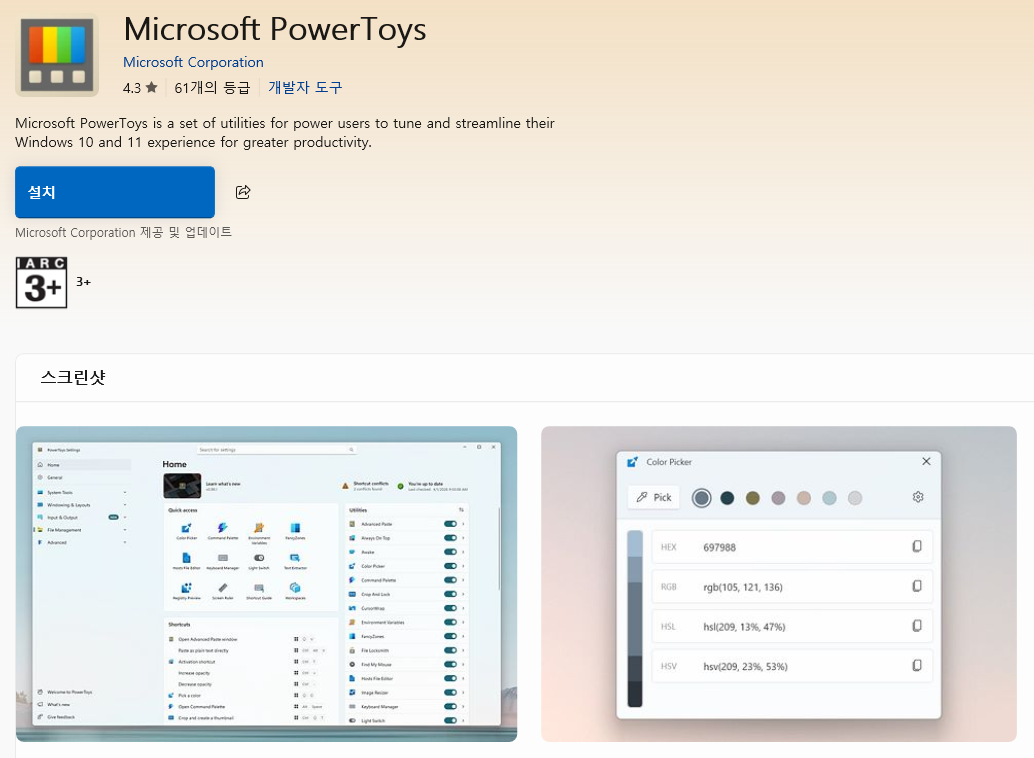Open the 개발자 도구 category link
This screenshot has width=1034, height=758.
pyautogui.click(x=305, y=87)
